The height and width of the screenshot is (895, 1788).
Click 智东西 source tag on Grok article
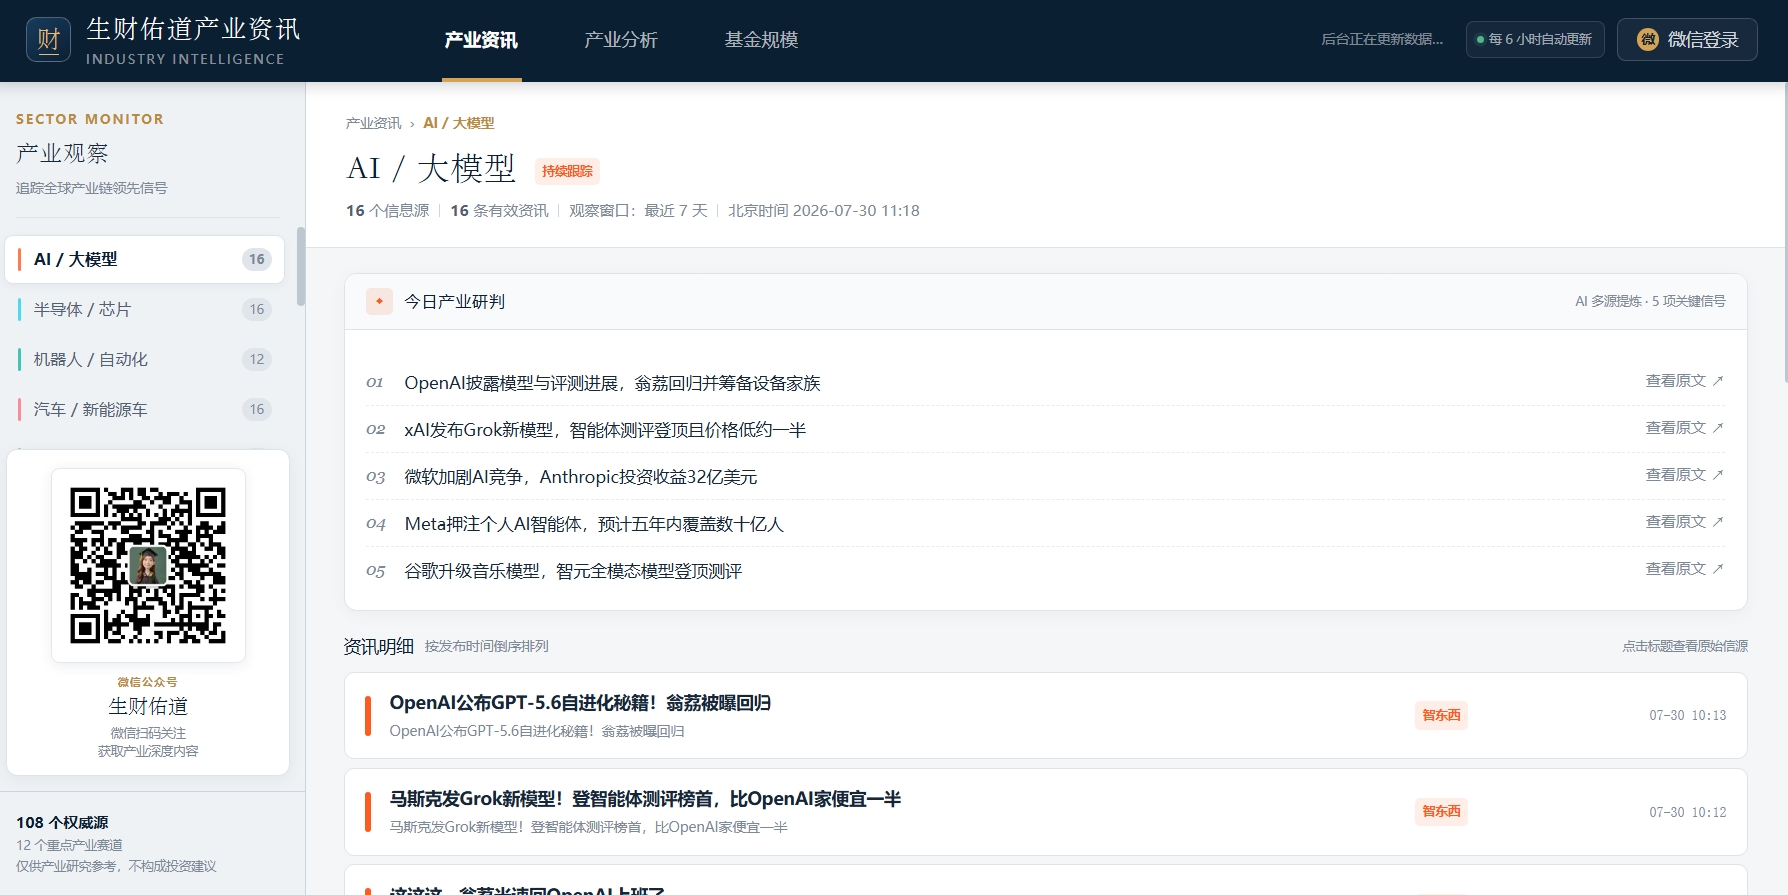click(1441, 811)
